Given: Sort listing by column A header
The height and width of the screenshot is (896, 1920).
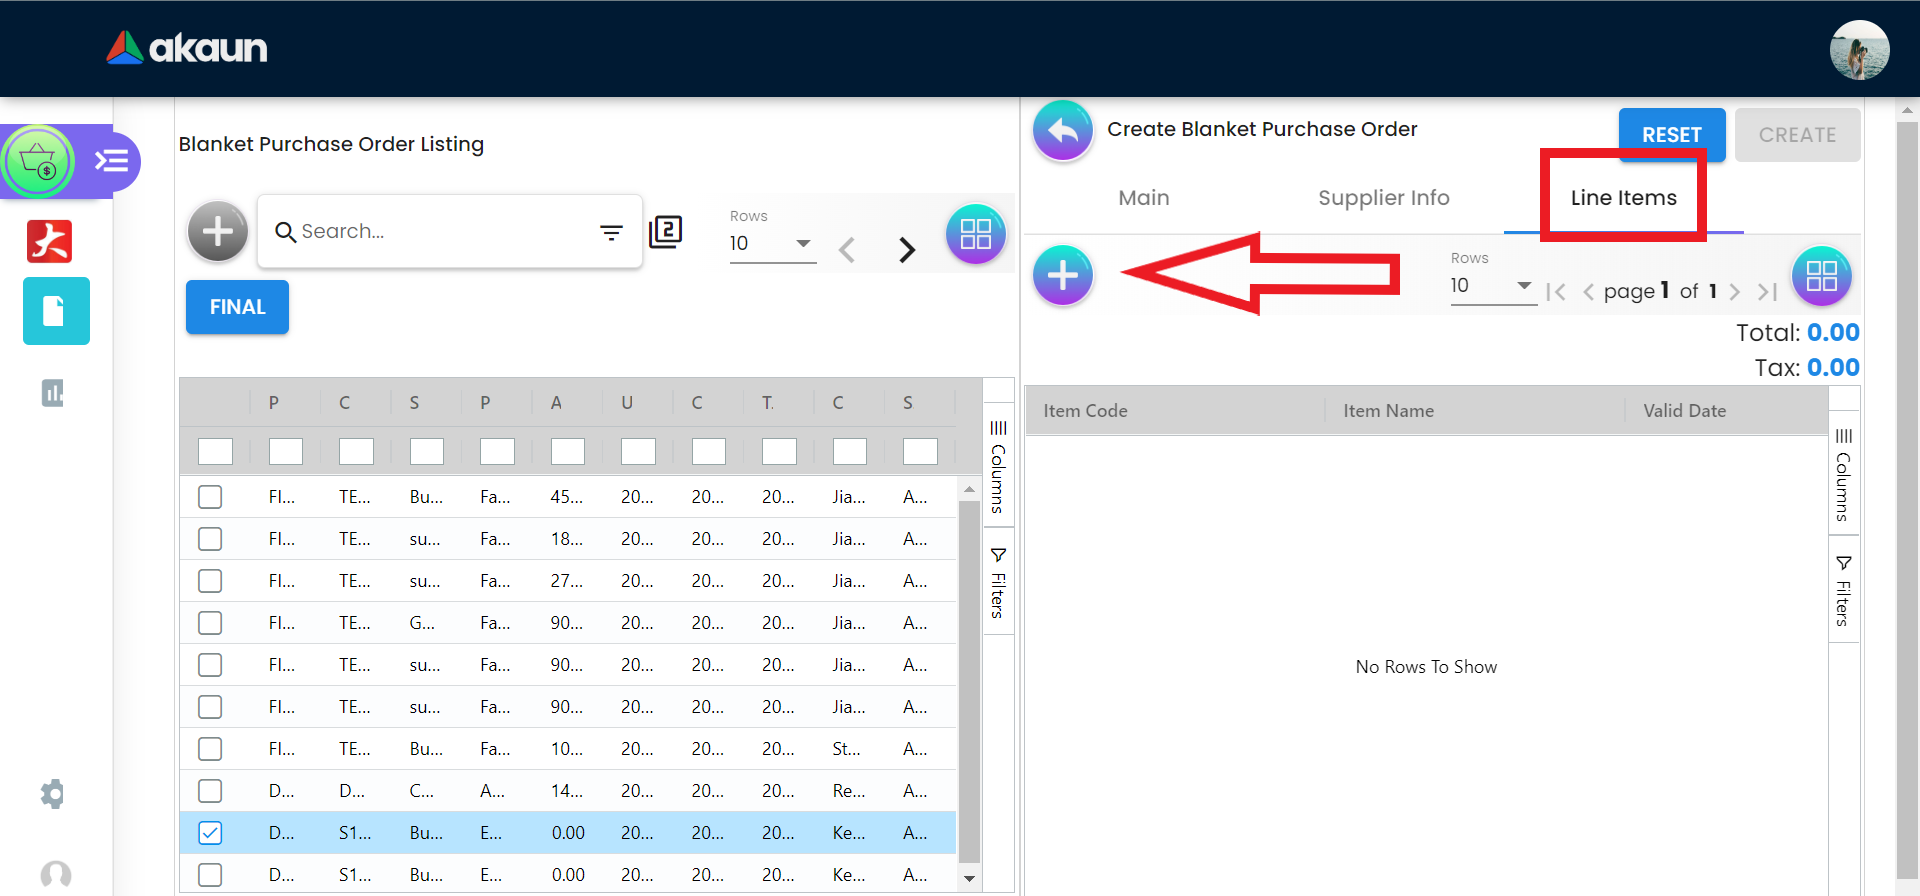Looking at the screenshot, I should tap(556, 403).
